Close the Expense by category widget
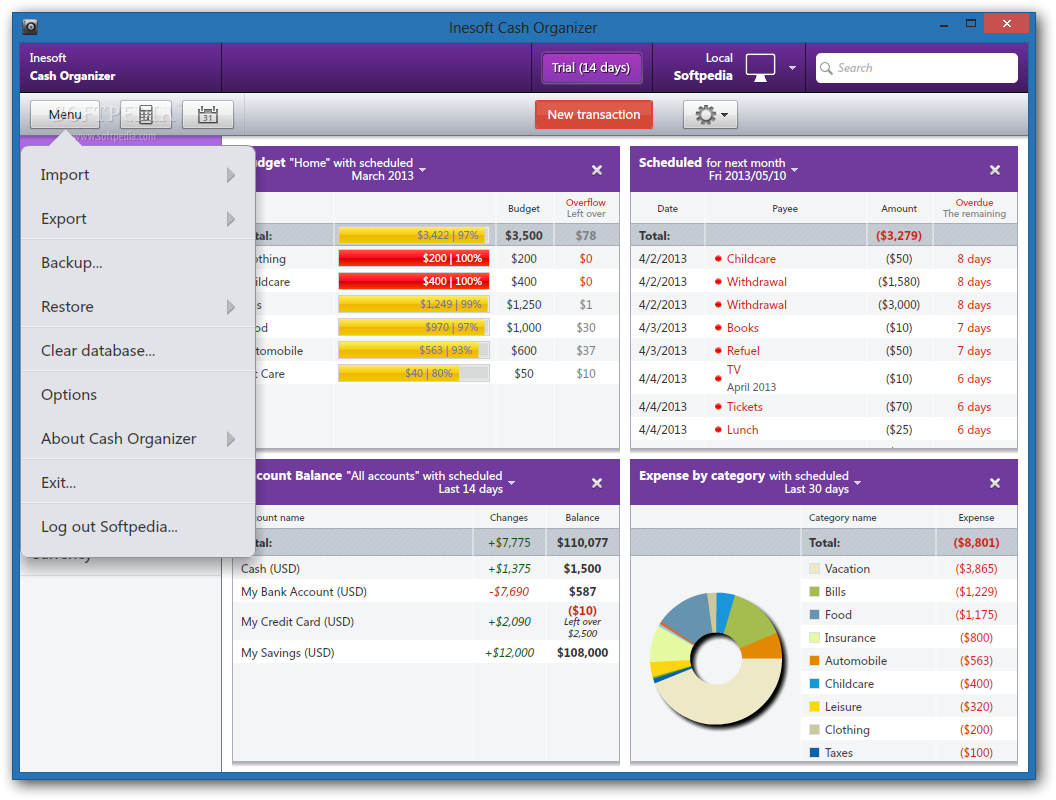The height and width of the screenshot is (800, 1056). (x=995, y=483)
